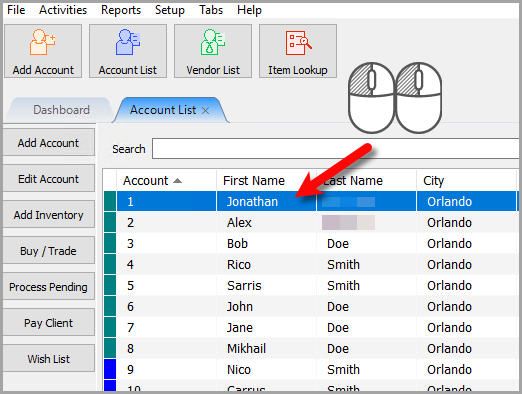Click the Buy / Trade button
The image size is (522, 394).
pyautogui.click(x=49, y=251)
